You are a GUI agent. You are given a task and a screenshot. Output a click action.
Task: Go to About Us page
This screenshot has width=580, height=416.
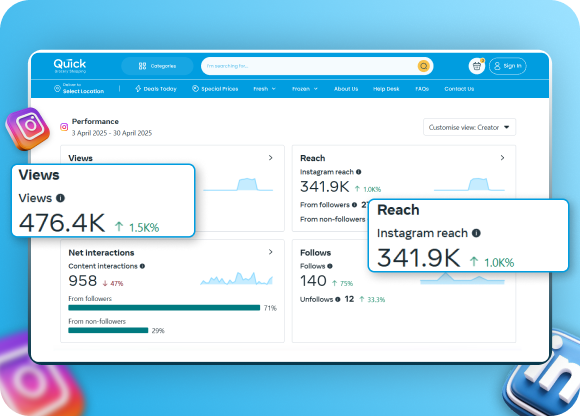[x=346, y=89]
